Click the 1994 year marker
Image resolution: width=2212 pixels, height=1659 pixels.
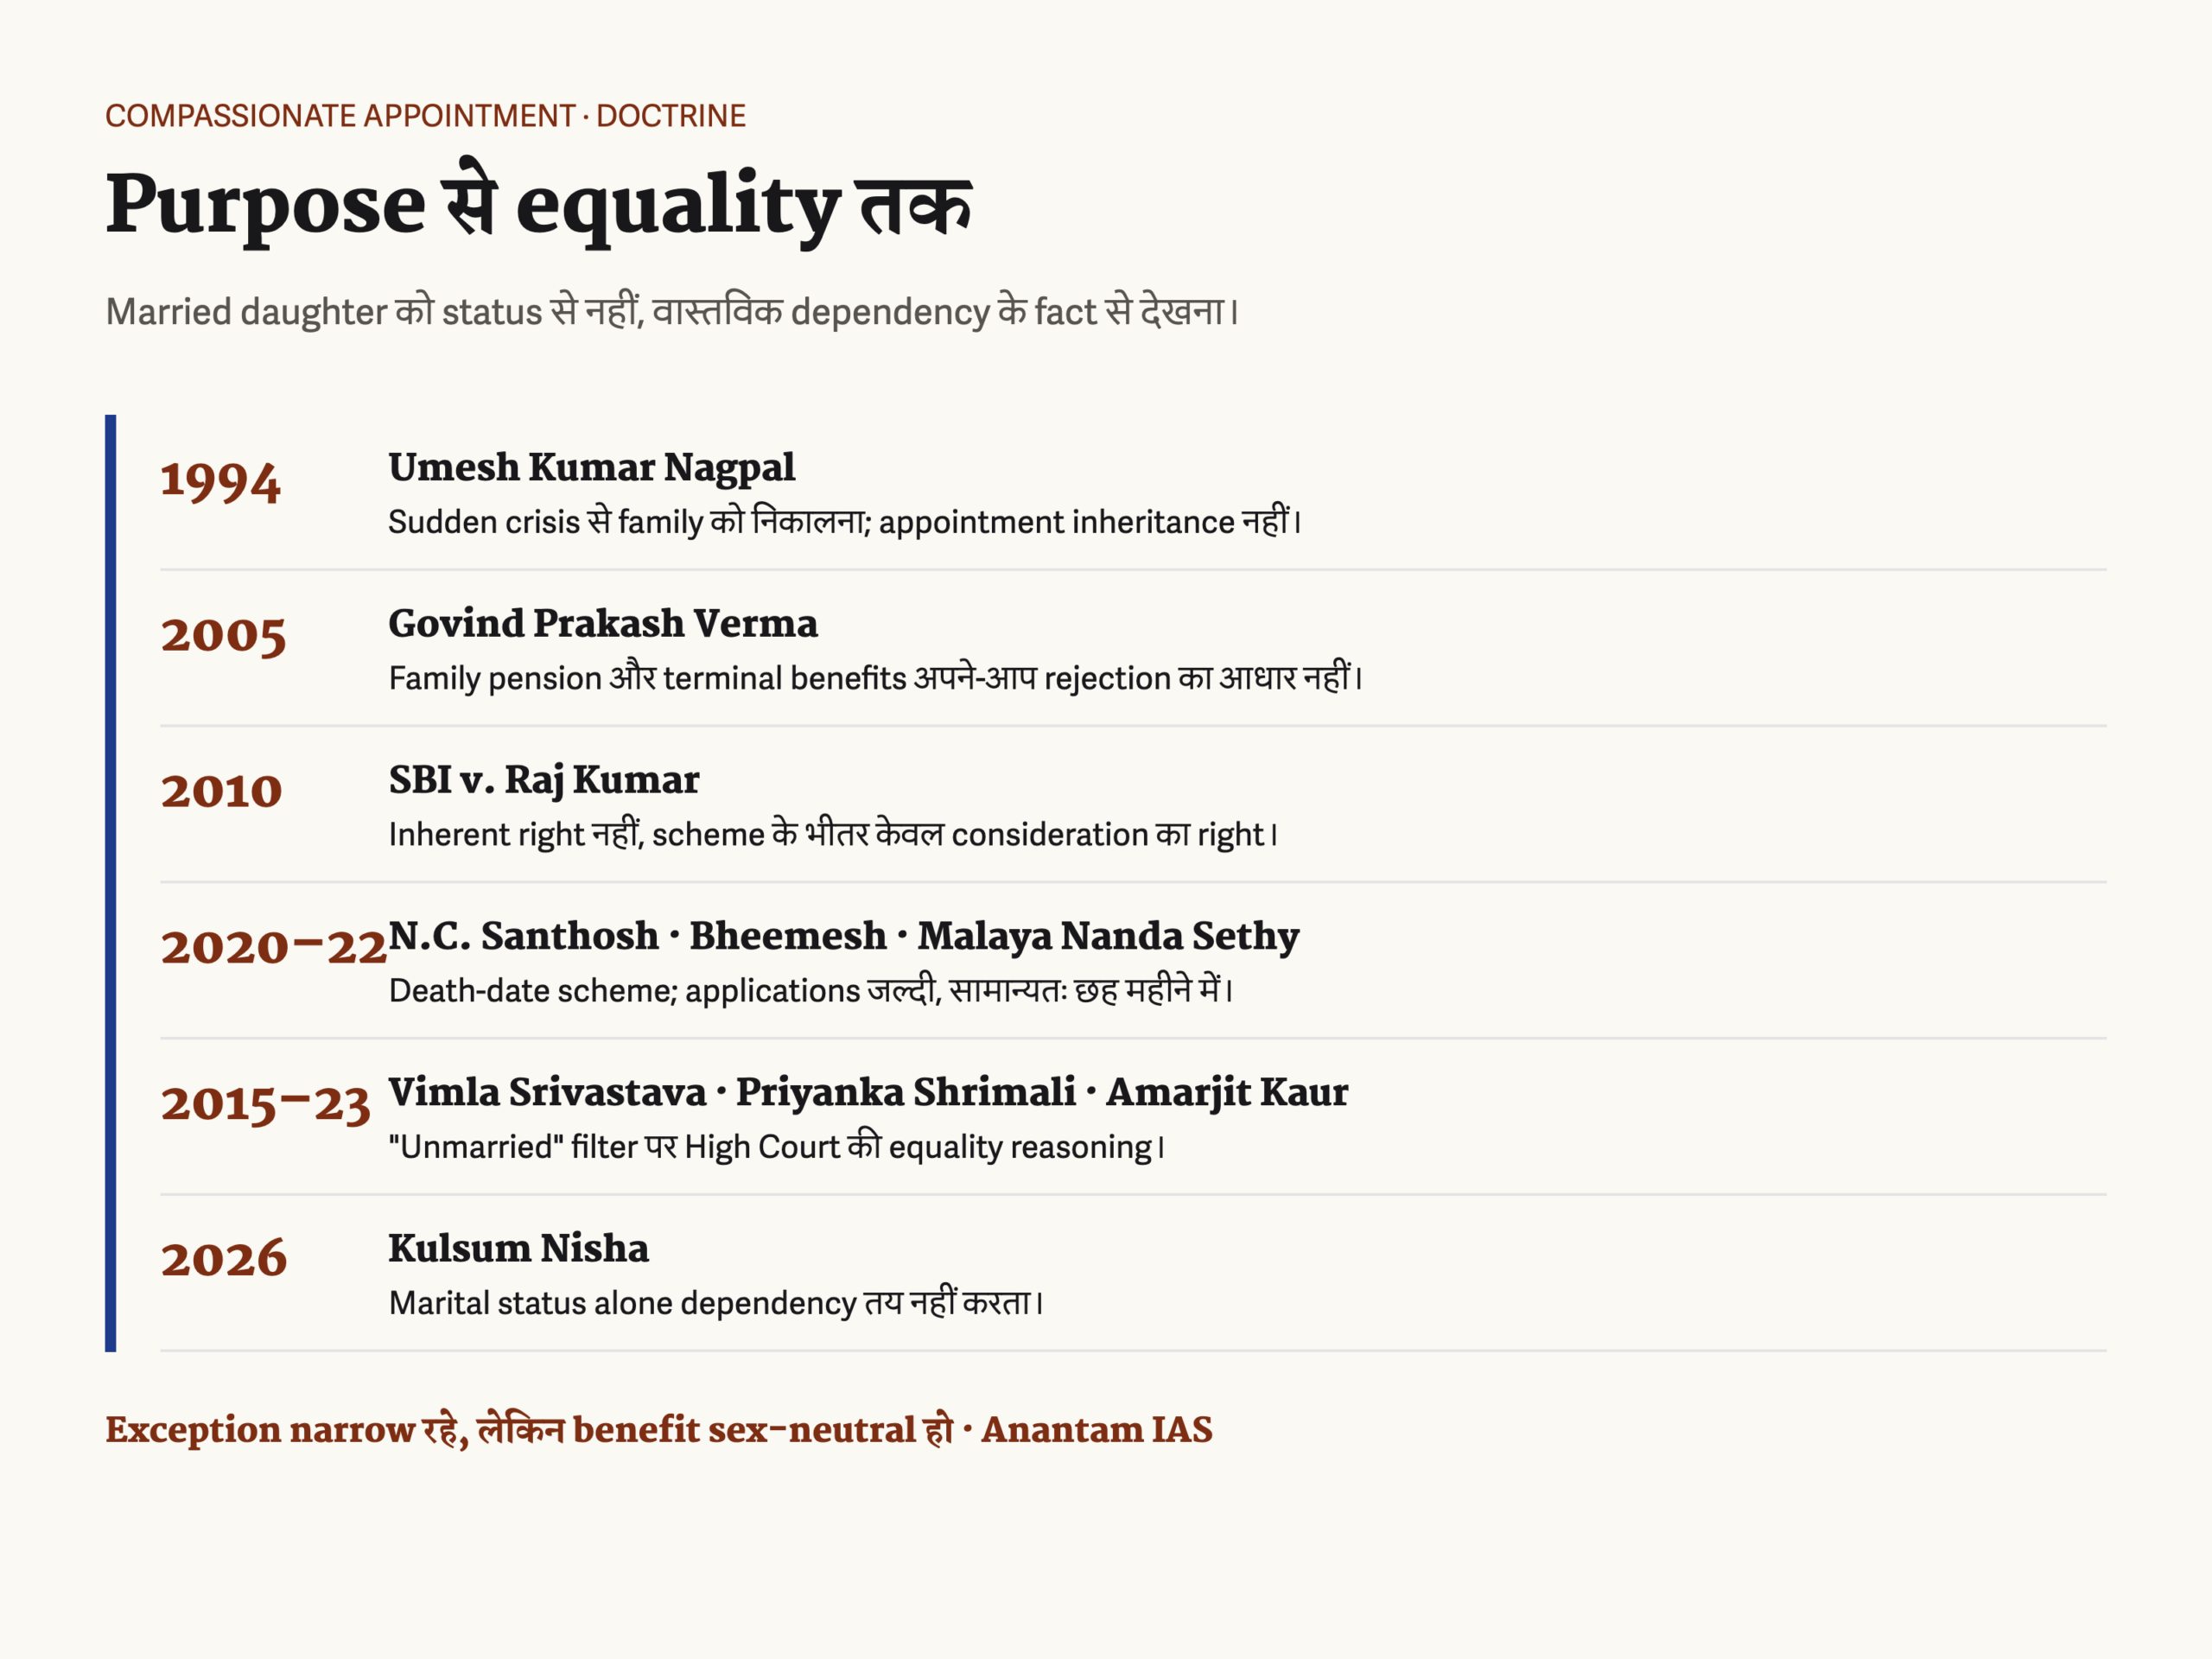pos(221,482)
